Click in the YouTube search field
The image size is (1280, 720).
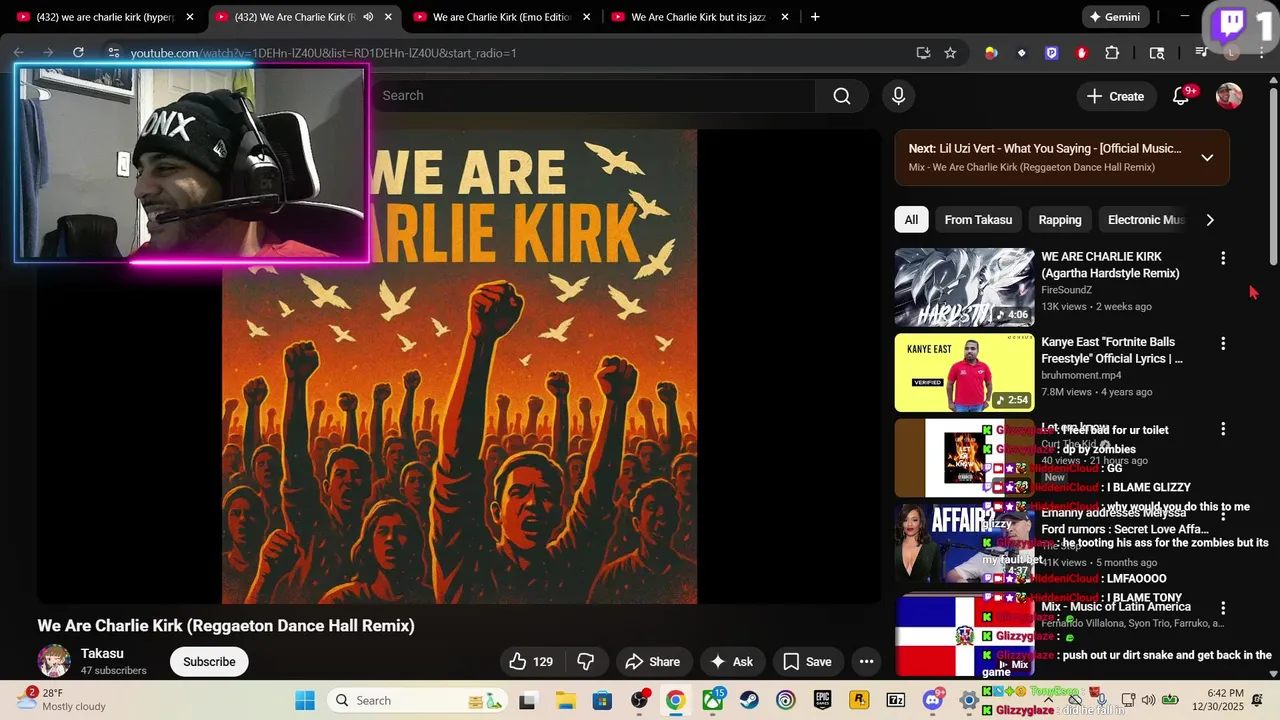click(x=594, y=96)
